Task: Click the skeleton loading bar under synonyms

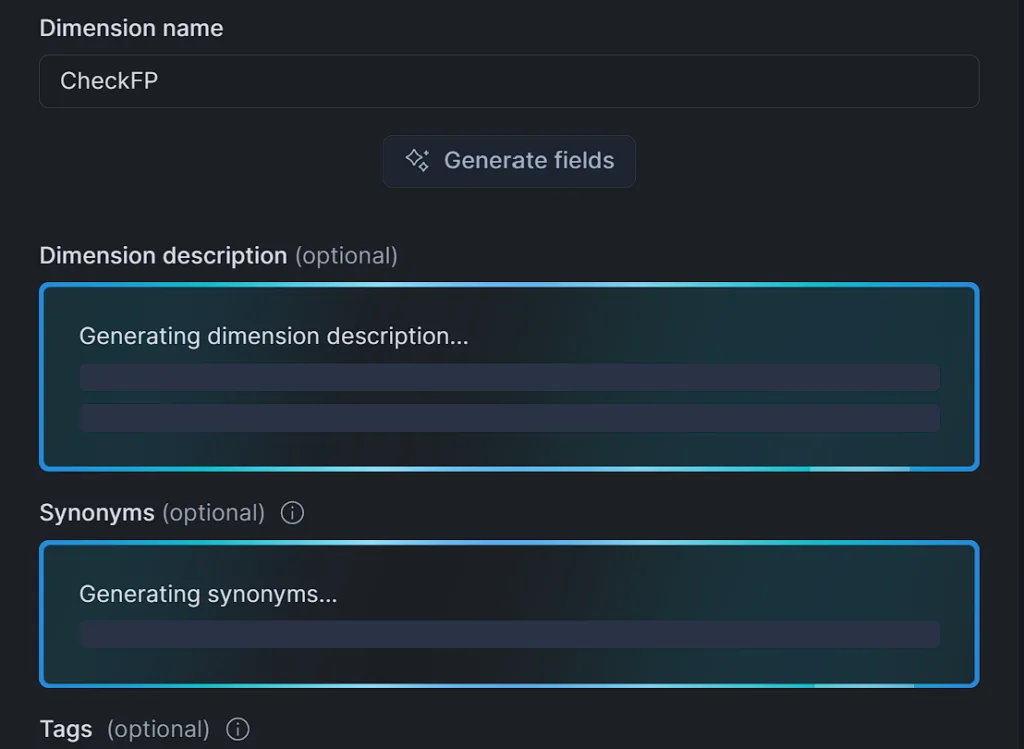Action: click(x=509, y=634)
